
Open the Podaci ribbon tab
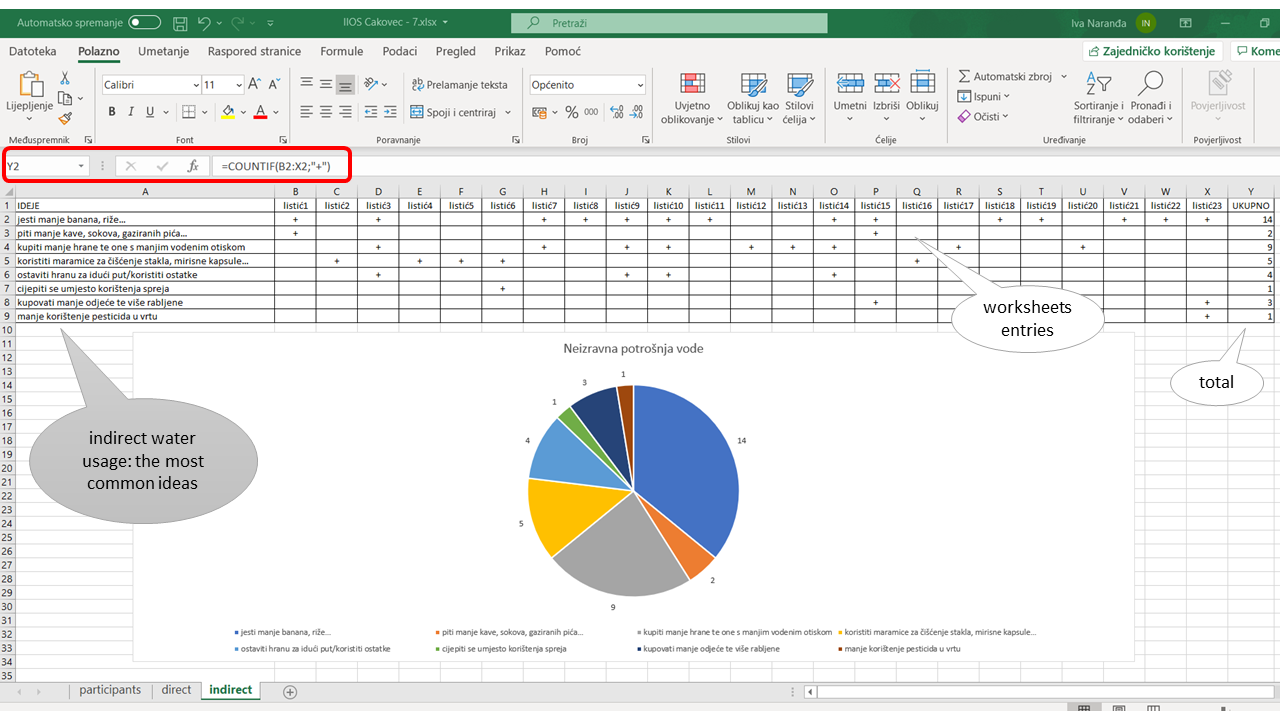(400, 51)
